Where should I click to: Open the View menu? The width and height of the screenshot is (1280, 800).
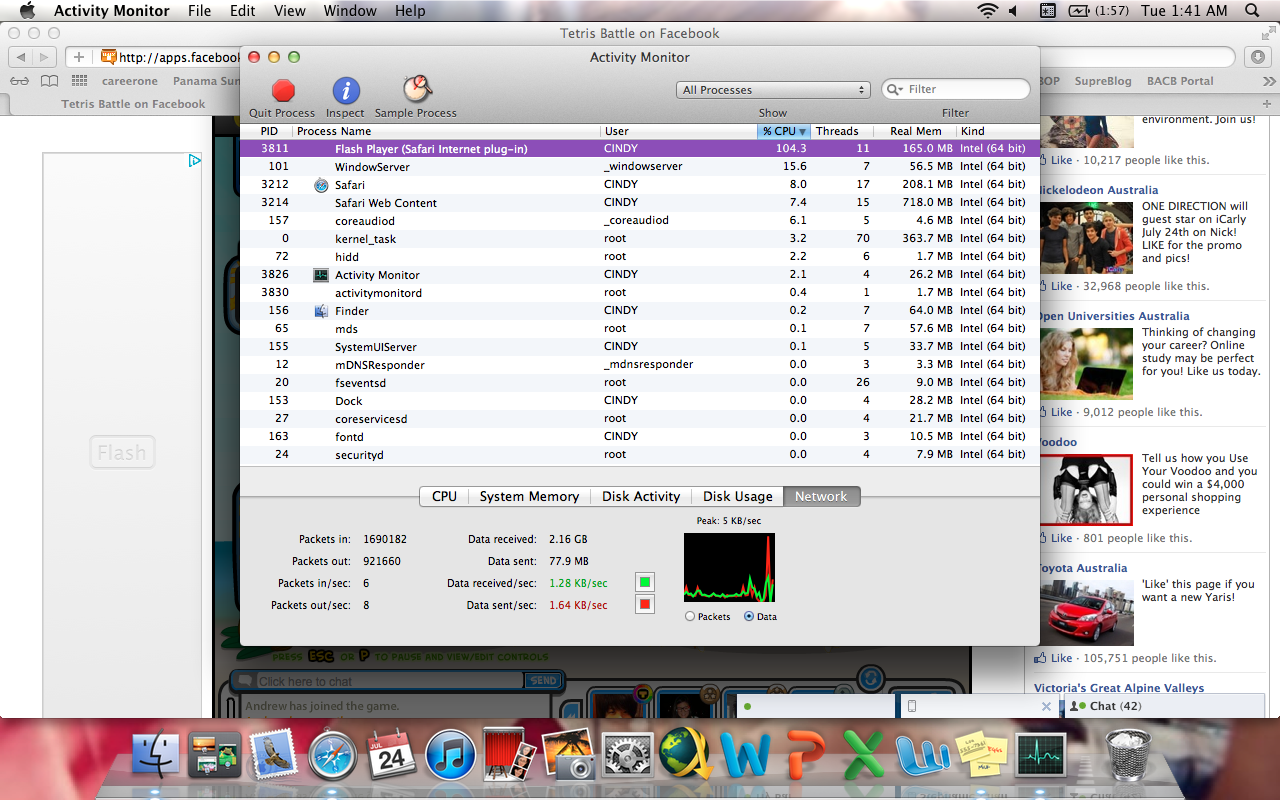290,11
